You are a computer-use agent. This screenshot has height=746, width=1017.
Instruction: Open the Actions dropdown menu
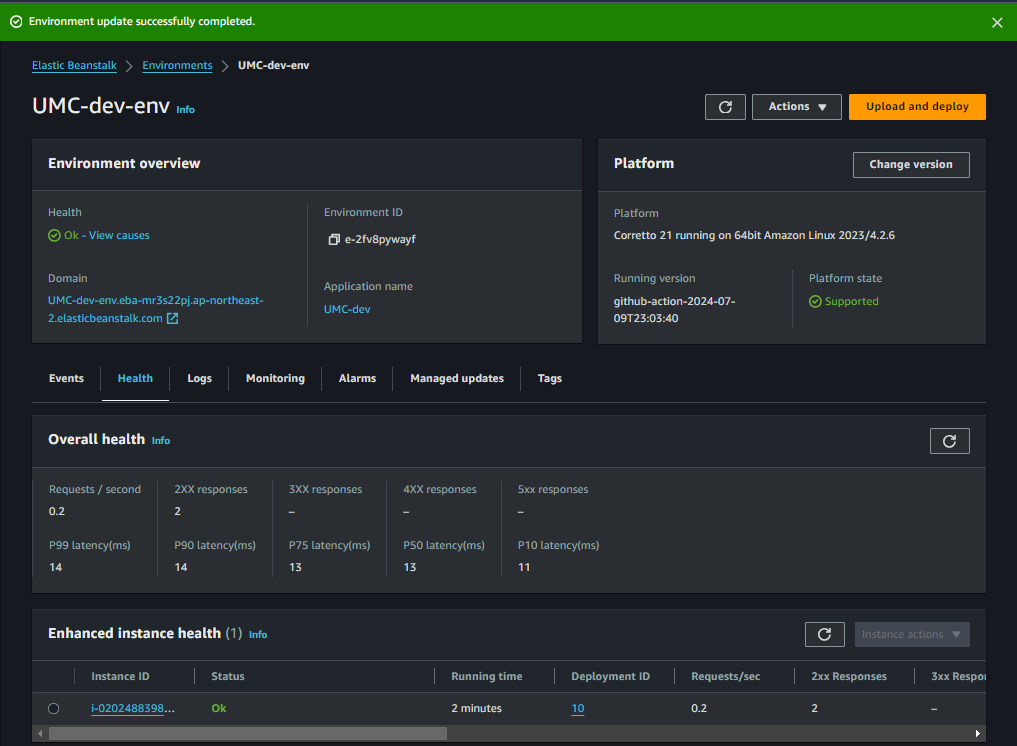tap(796, 107)
